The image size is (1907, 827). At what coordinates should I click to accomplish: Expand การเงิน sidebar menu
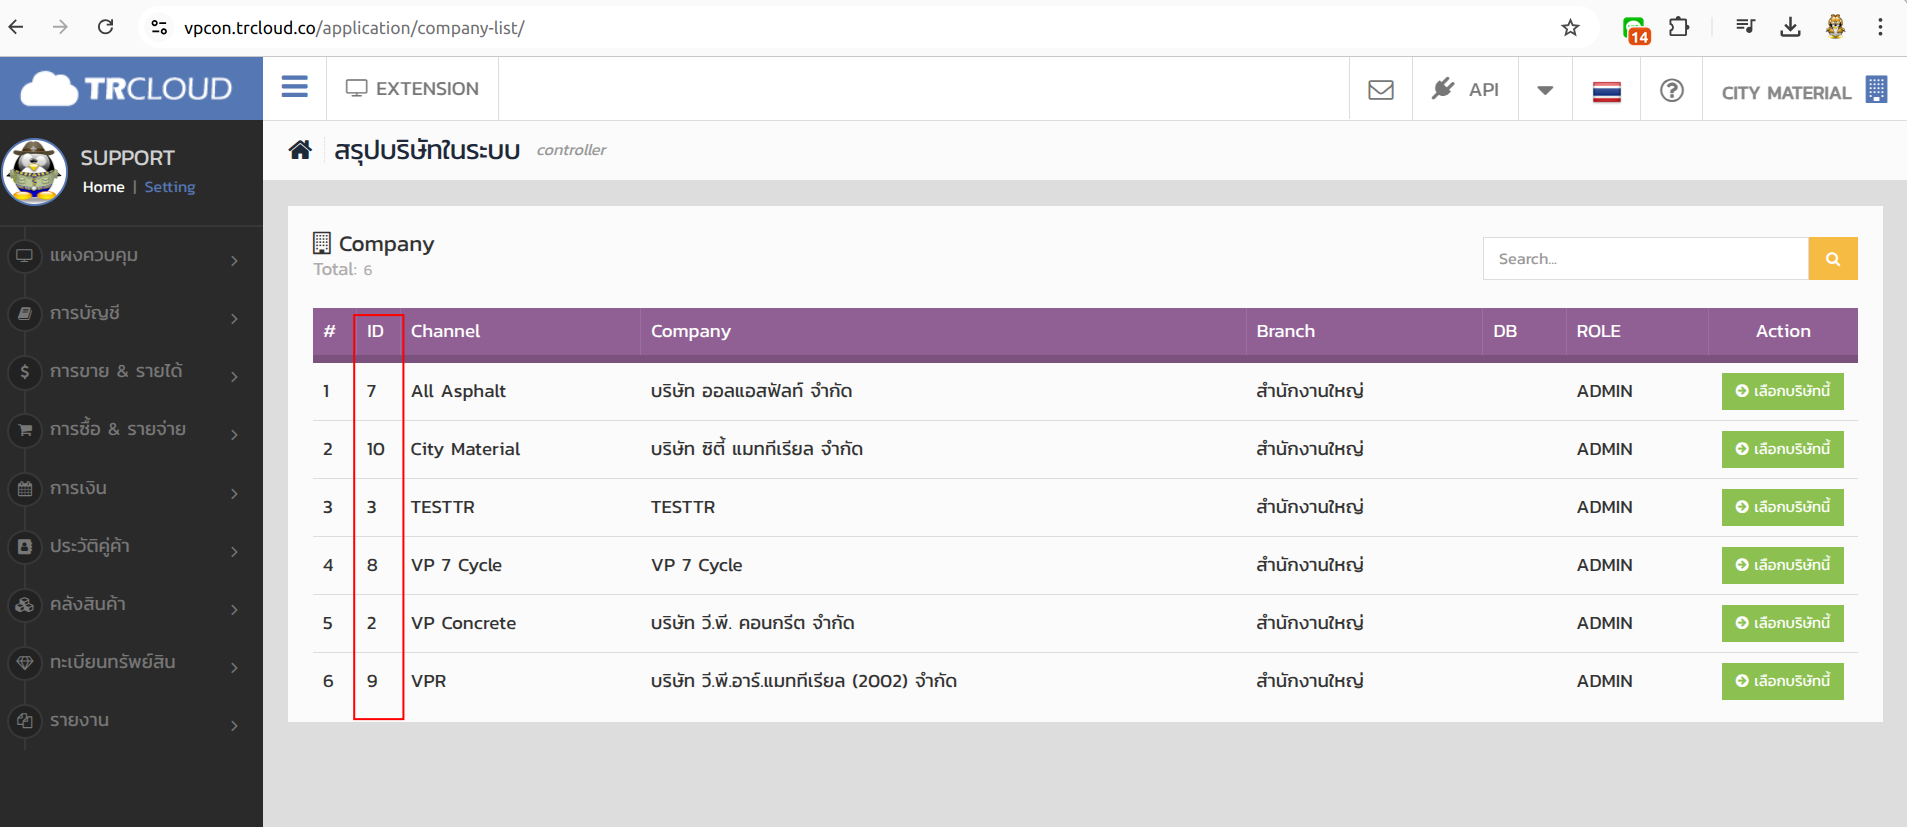pyautogui.click(x=131, y=489)
